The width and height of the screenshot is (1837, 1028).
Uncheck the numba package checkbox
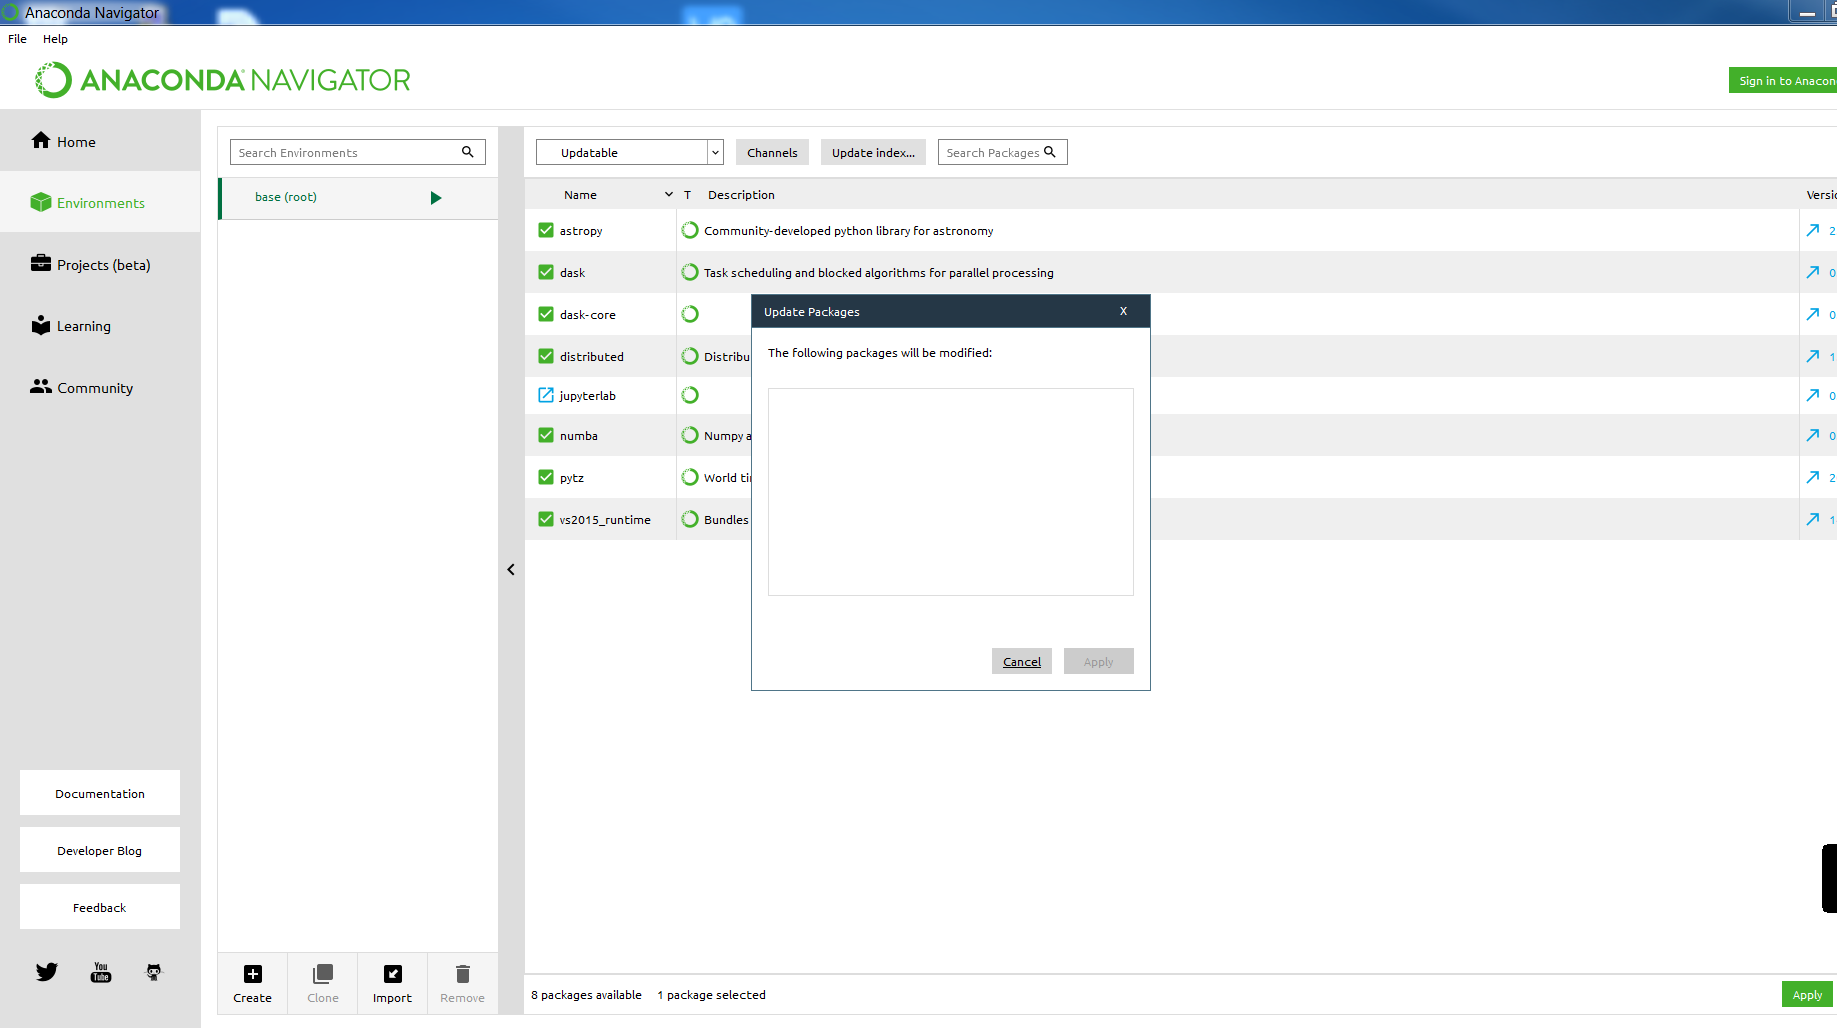coord(546,435)
